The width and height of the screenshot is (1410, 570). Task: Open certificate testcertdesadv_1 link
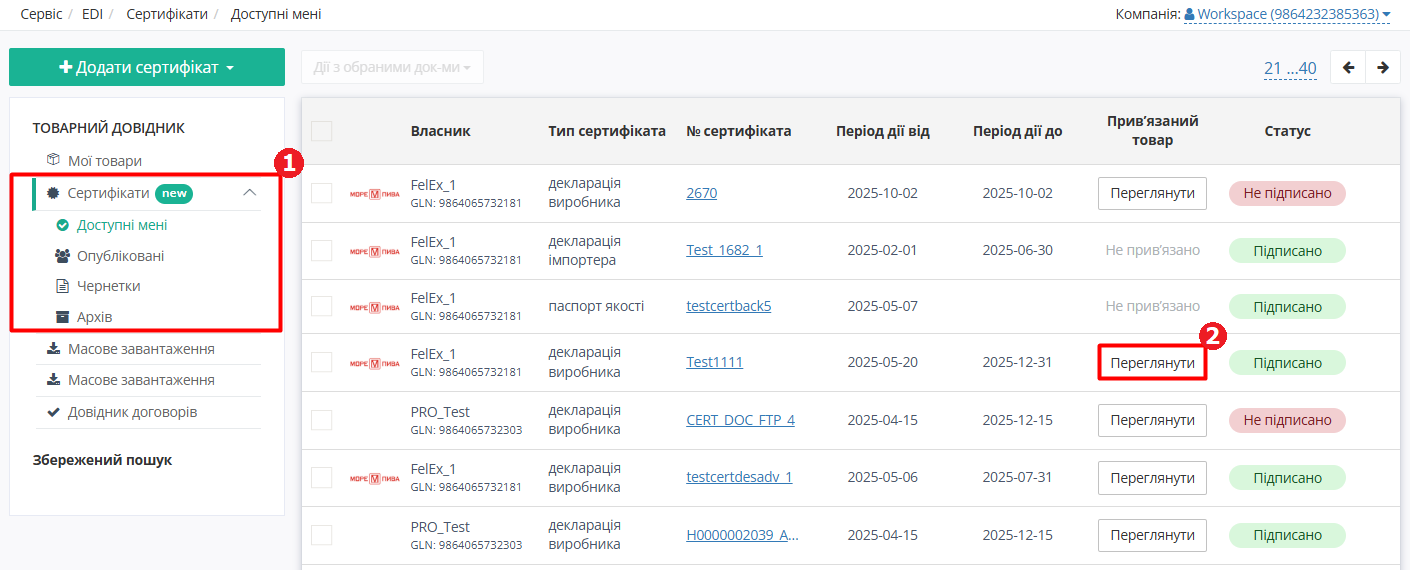pos(739,478)
